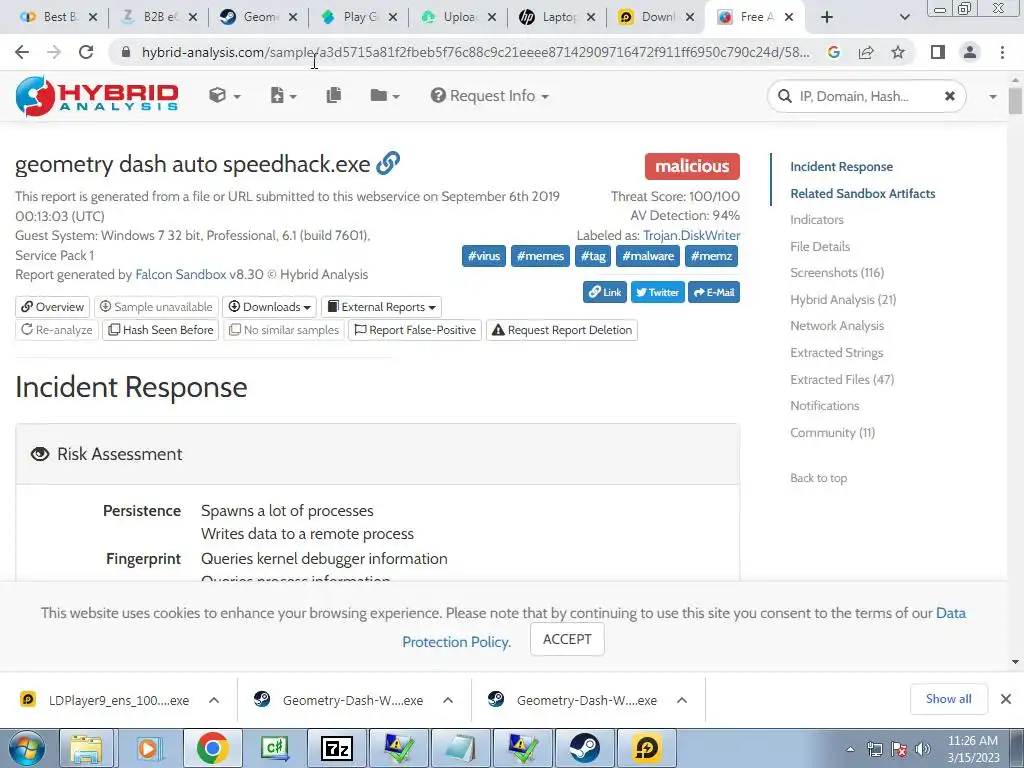This screenshot has width=1024, height=768.
Task: Open Chrome three-dot menu
Action: pos(1002,52)
